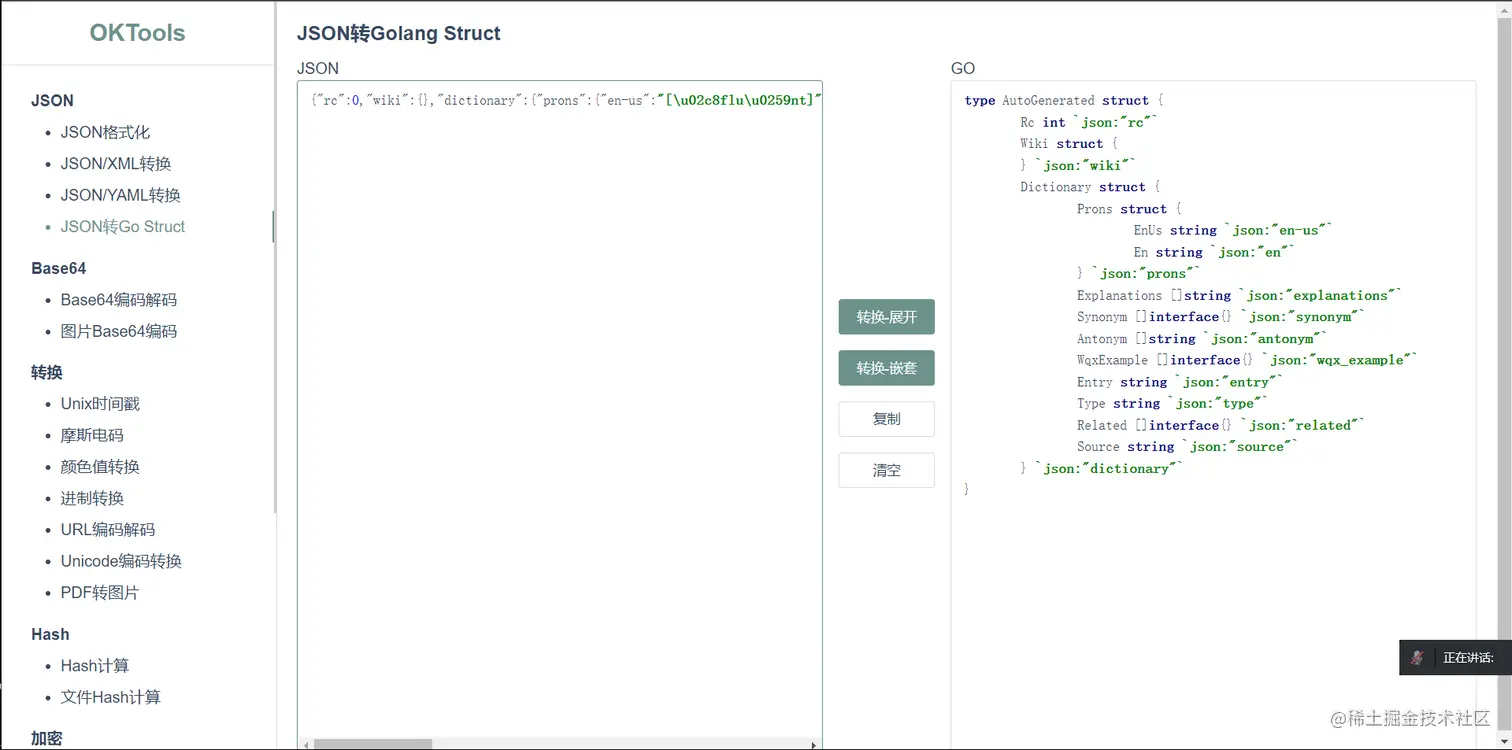This screenshot has height=750, width=1512.
Task: Click the 转换 sidebar section heading
Action: [x=47, y=372]
